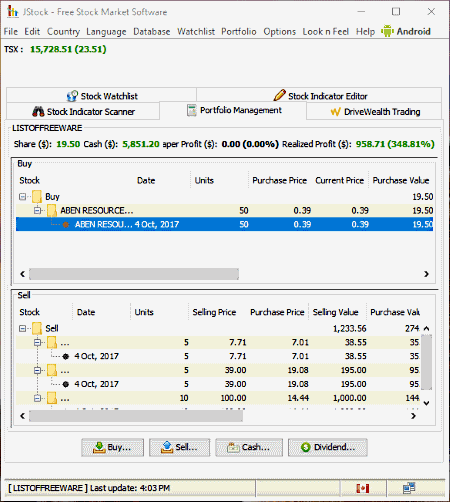This screenshot has width=450, height=502.
Task: Click the Sell table right scroll arrow
Action: point(413,416)
